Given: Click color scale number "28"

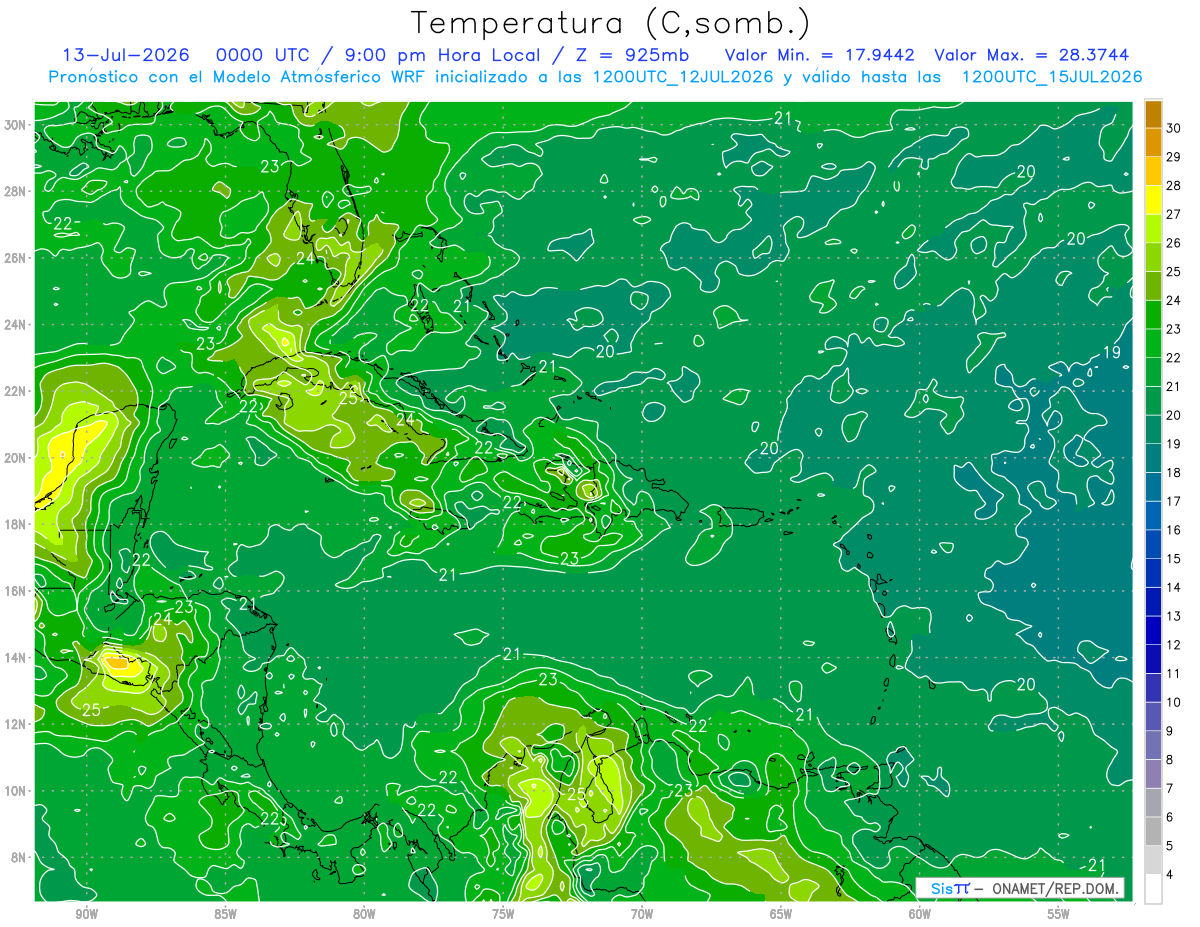Looking at the screenshot, I should (x=1174, y=185).
